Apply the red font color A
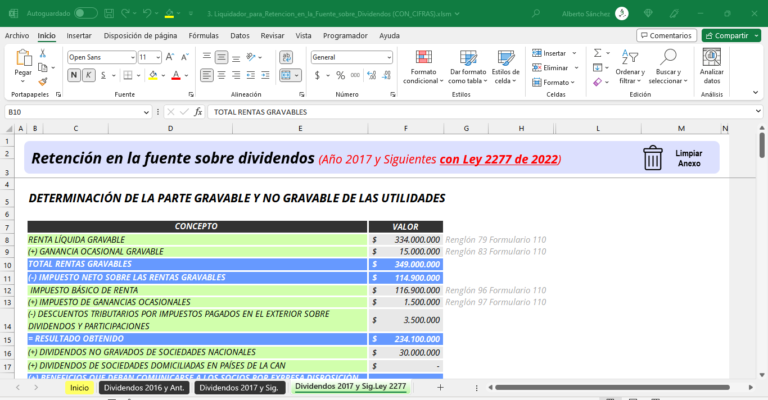The image size is (768, 400). 176,75
